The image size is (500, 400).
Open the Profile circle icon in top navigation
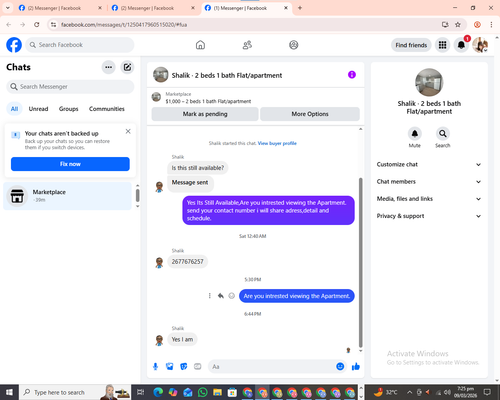(294, 45)
